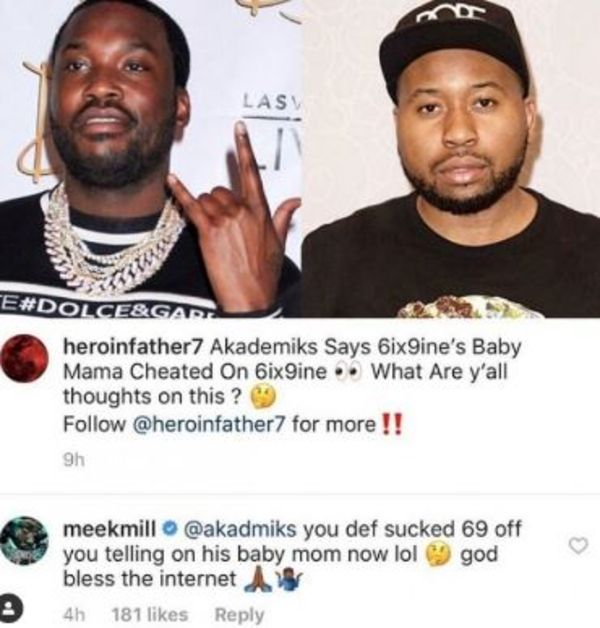Open the left photo of man wearing chains
The height and width of the screenshot is (628, 600).
click(150, 158)
